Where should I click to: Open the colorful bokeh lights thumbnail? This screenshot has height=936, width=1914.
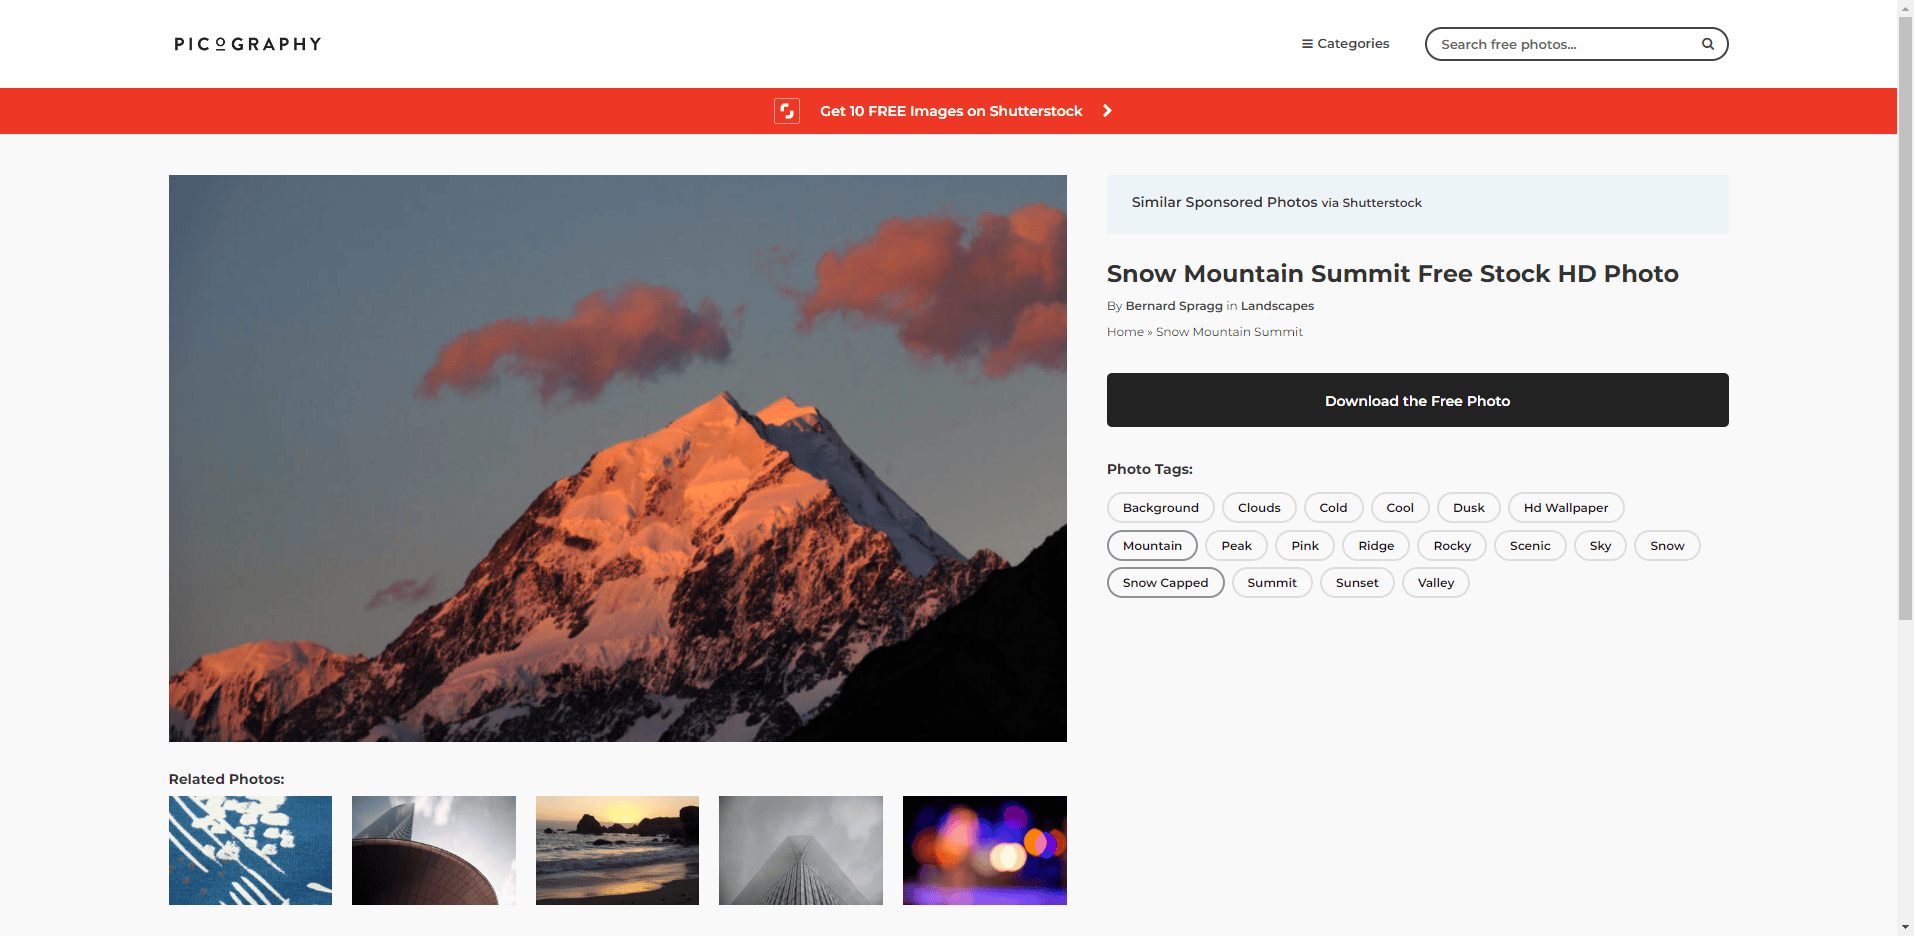click(x=984, y=850)
